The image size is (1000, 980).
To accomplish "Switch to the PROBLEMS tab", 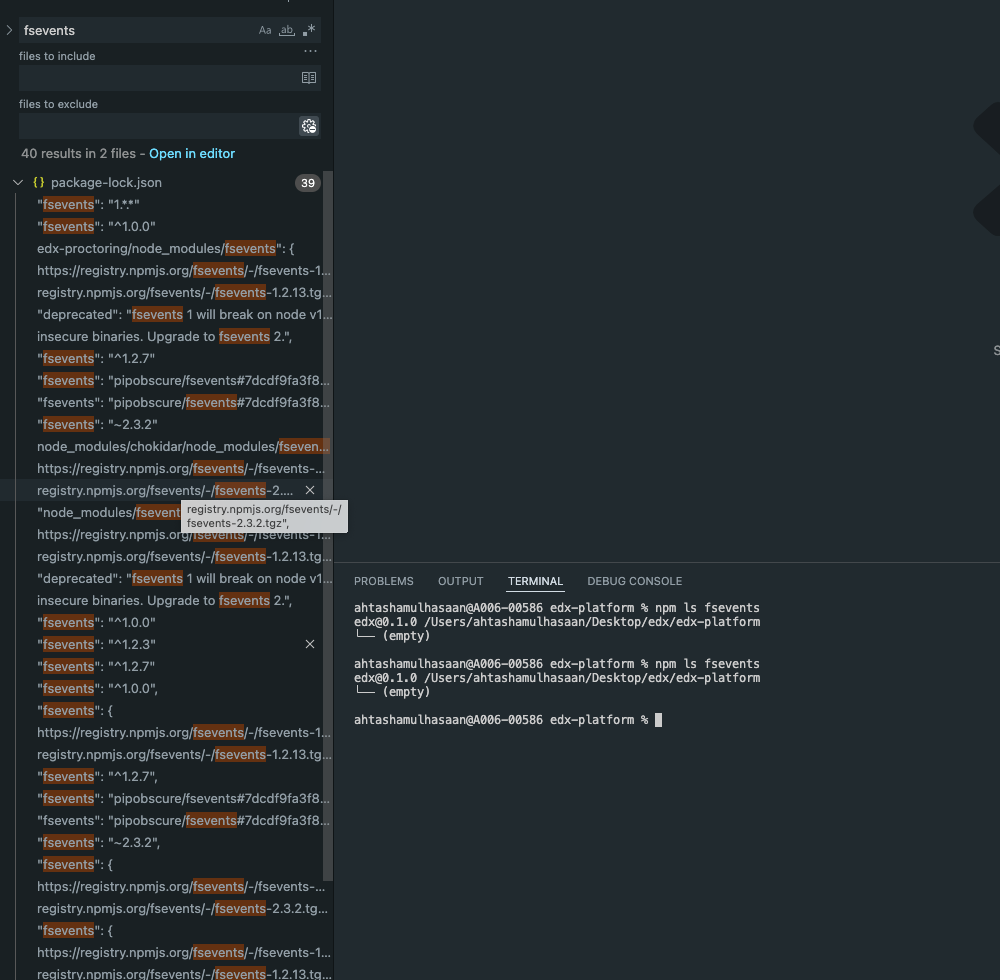I will [x=384, y=581].
